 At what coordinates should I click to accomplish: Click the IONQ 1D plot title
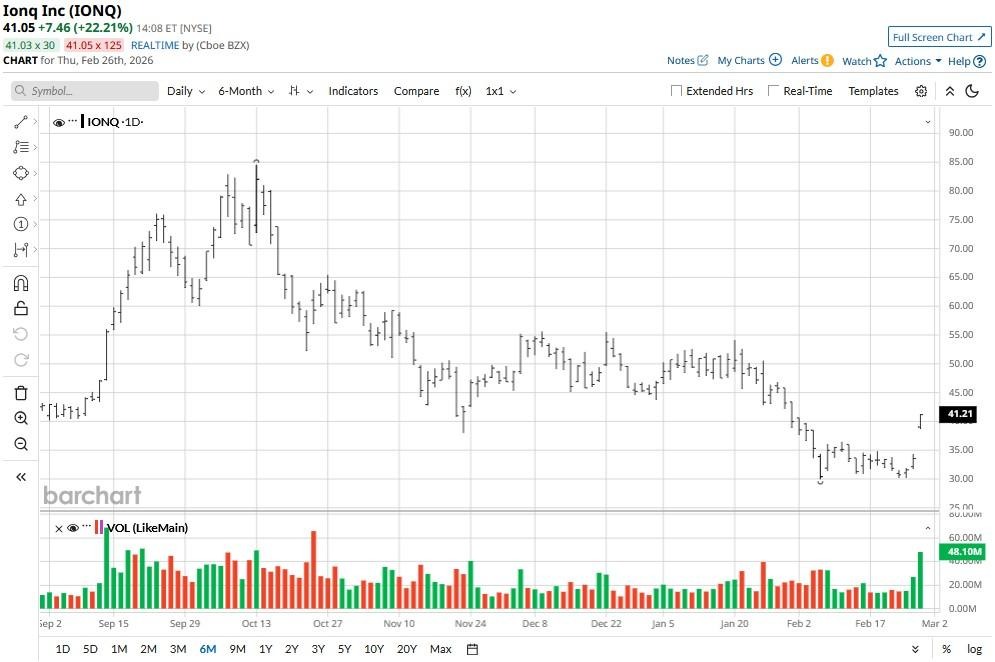115,122
